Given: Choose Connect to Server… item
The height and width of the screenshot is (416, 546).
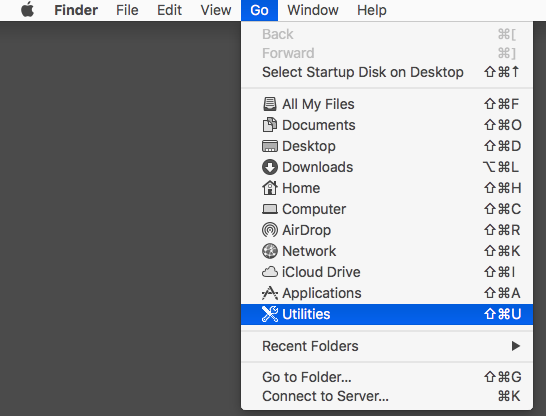Looking at the screenshot, I should click(387, 396).
